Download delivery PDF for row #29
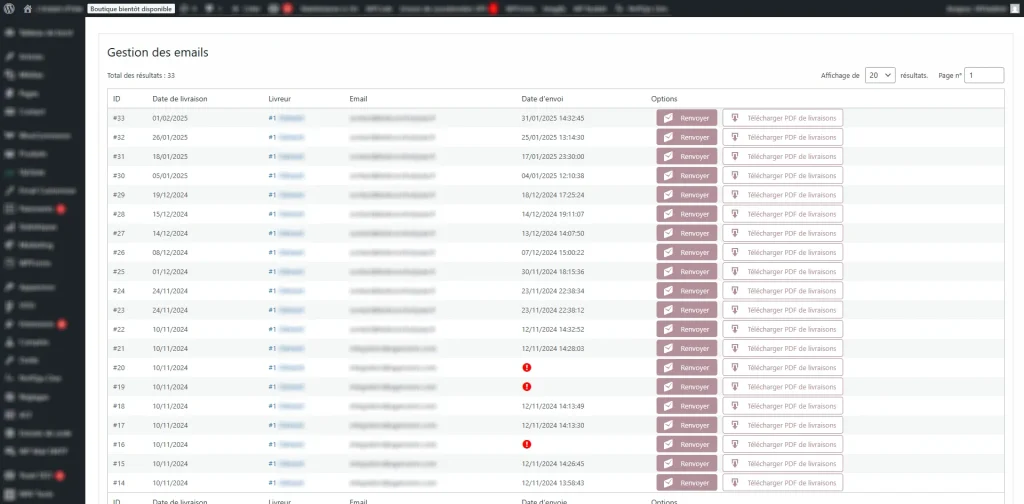This screenshot has width=1024, height=504. [782, 195]
